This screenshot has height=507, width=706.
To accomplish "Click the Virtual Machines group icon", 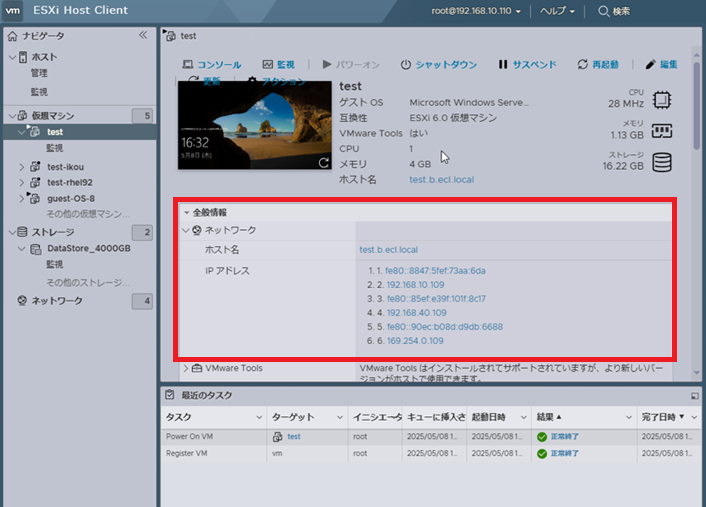I will [22, 116].
